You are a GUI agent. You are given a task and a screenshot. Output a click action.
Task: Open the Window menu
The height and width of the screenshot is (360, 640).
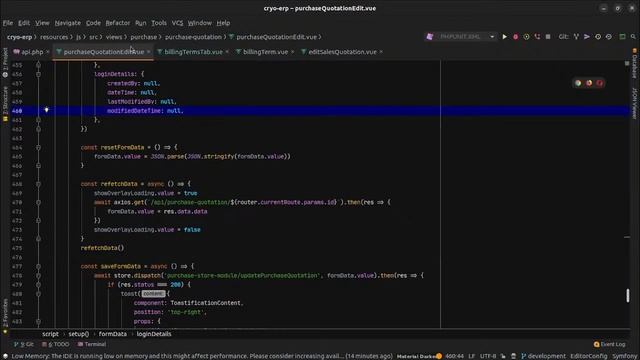tap(200, 23)
